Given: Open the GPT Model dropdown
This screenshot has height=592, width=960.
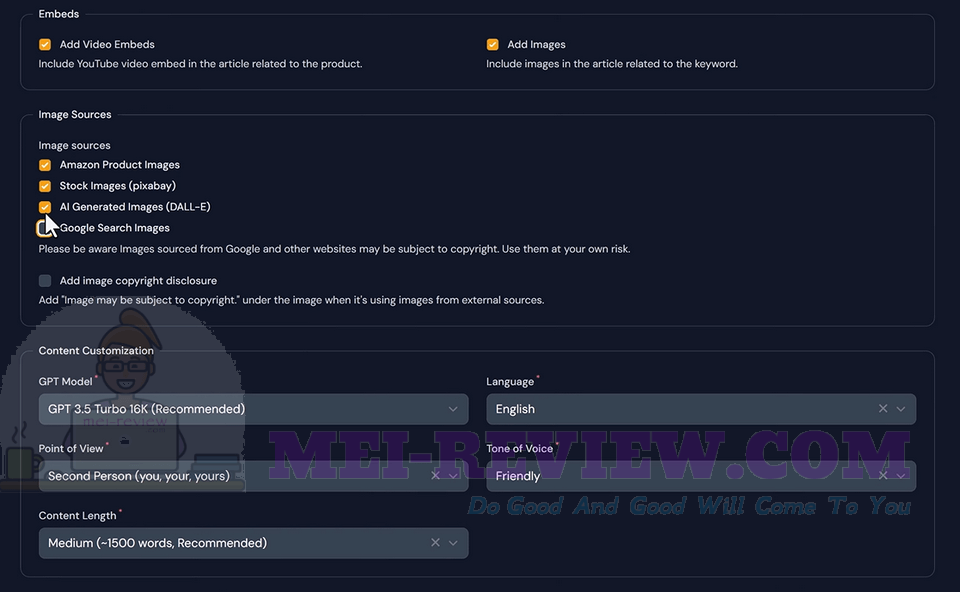Looking at the screenshot, I should tap(253, 409).
